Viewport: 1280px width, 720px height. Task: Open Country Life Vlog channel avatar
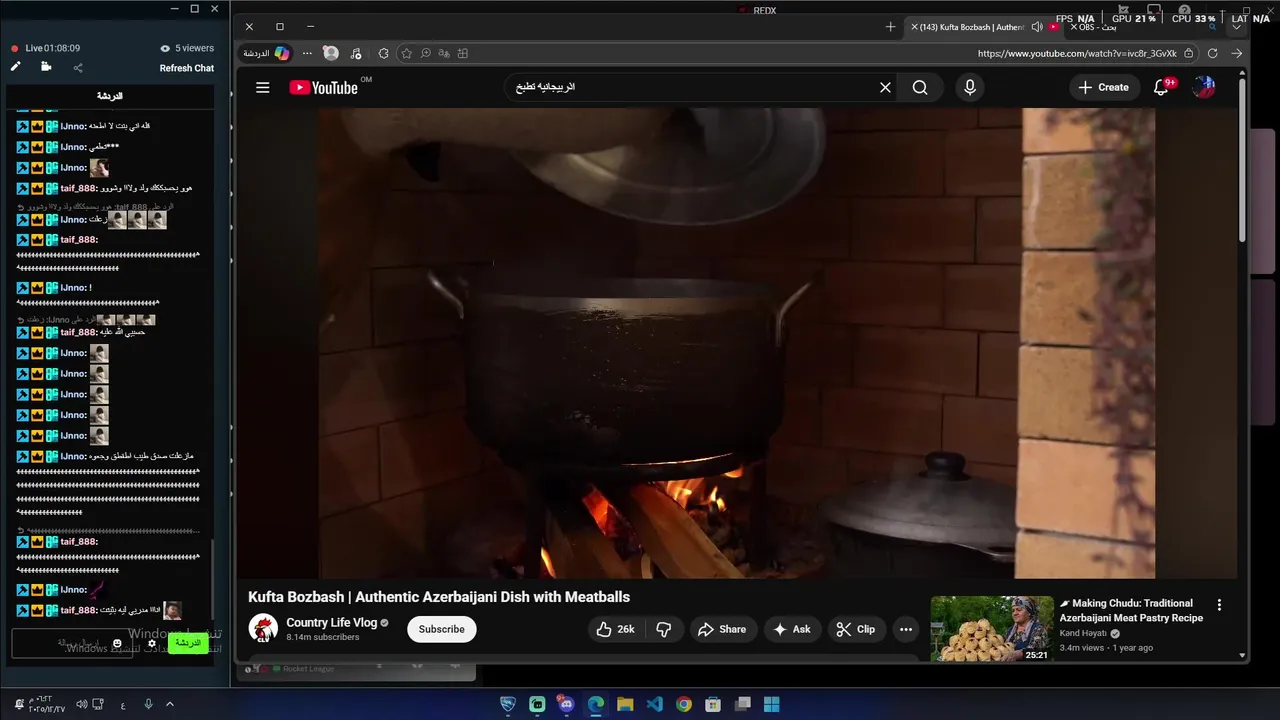[263, 629]
